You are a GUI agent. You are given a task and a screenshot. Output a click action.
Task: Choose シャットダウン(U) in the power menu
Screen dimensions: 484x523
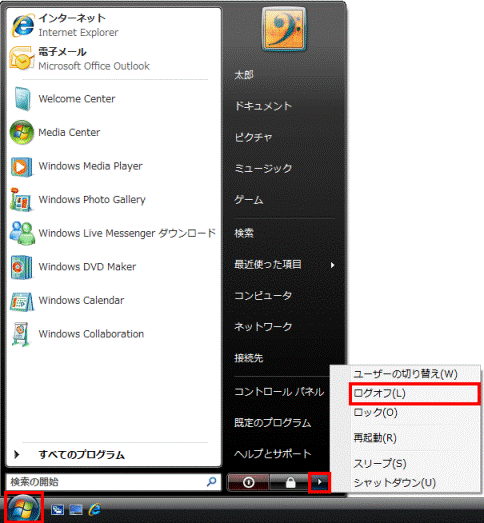coord(395,483)
